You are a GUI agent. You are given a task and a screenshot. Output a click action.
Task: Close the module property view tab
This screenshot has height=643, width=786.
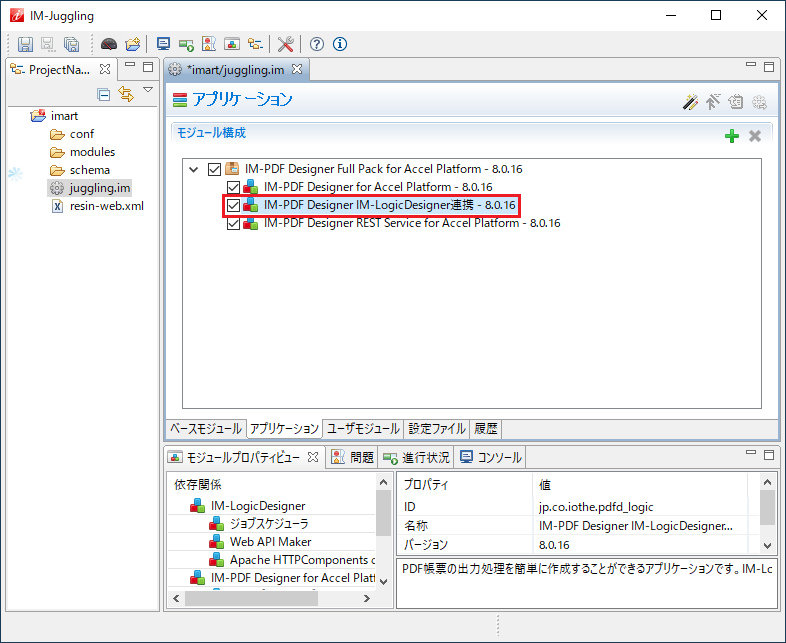(313, 457)
